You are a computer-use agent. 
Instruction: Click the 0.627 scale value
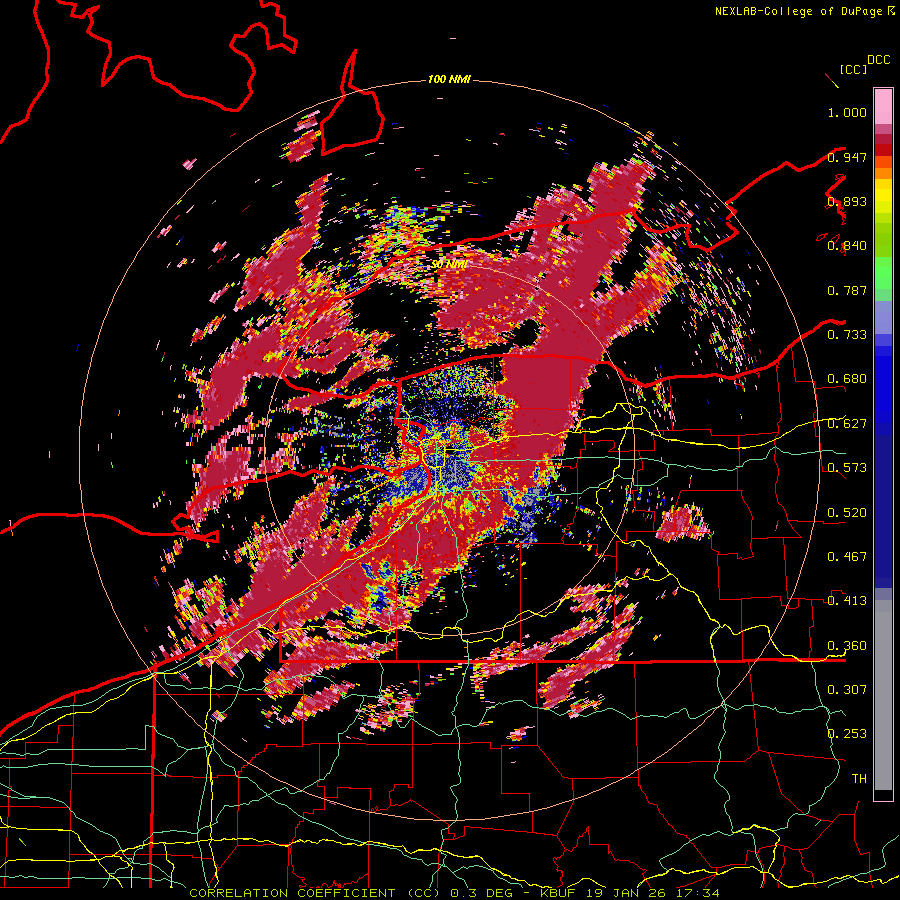point(847,424)
